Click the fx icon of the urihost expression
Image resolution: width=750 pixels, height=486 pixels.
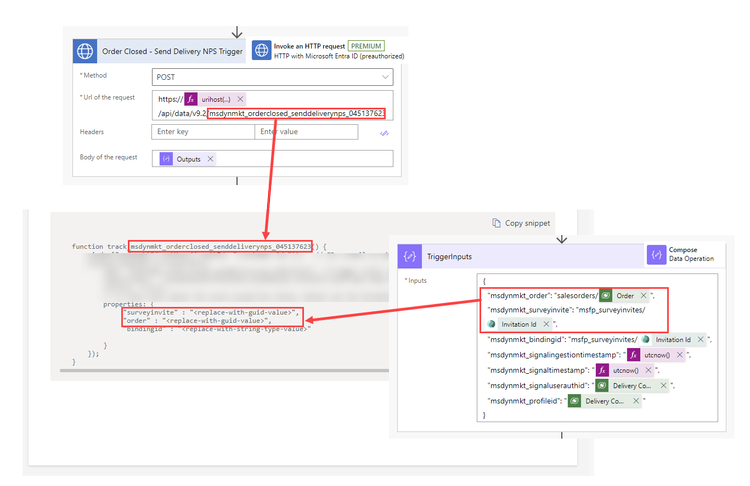191,99
